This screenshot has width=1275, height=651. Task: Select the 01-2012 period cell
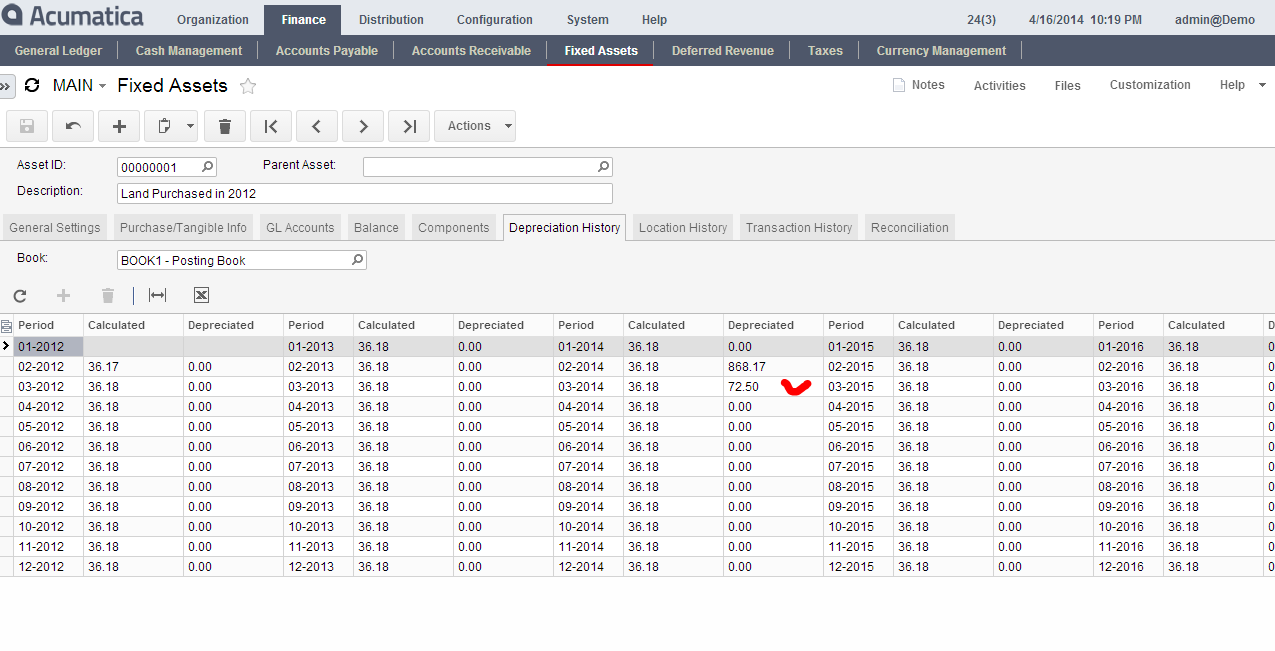pyautogui.click(x=48, y=347)
